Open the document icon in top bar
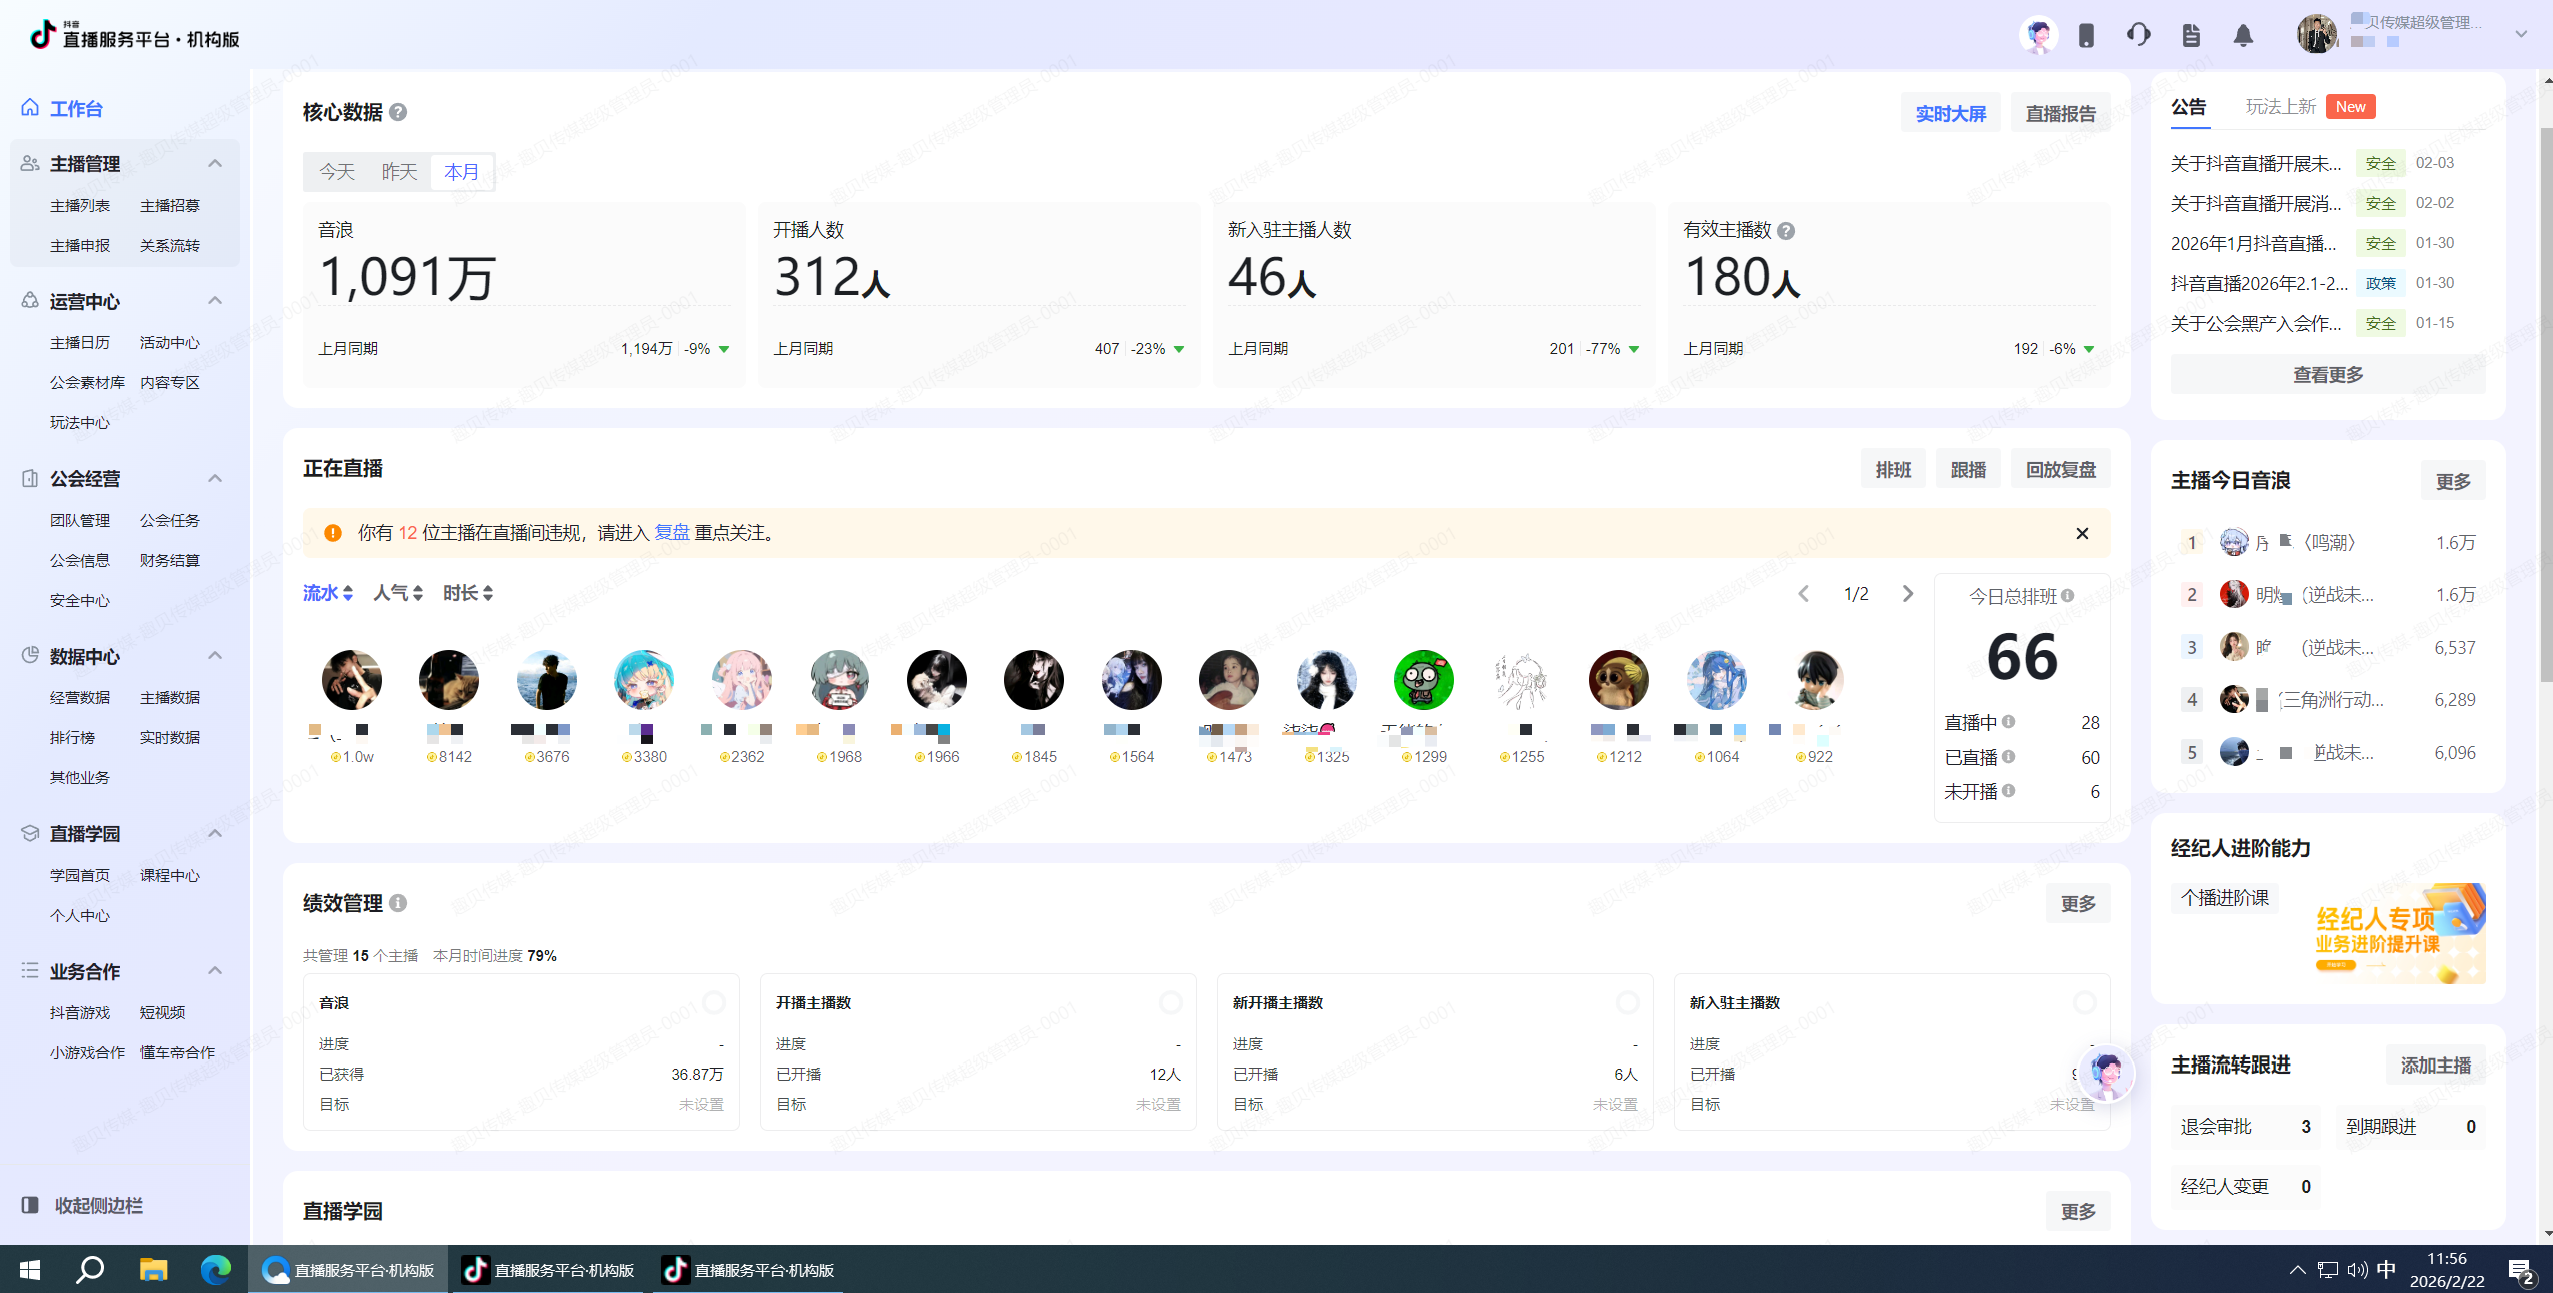This screenshot has width=2553, height=1293. (x=2191, y=36)
